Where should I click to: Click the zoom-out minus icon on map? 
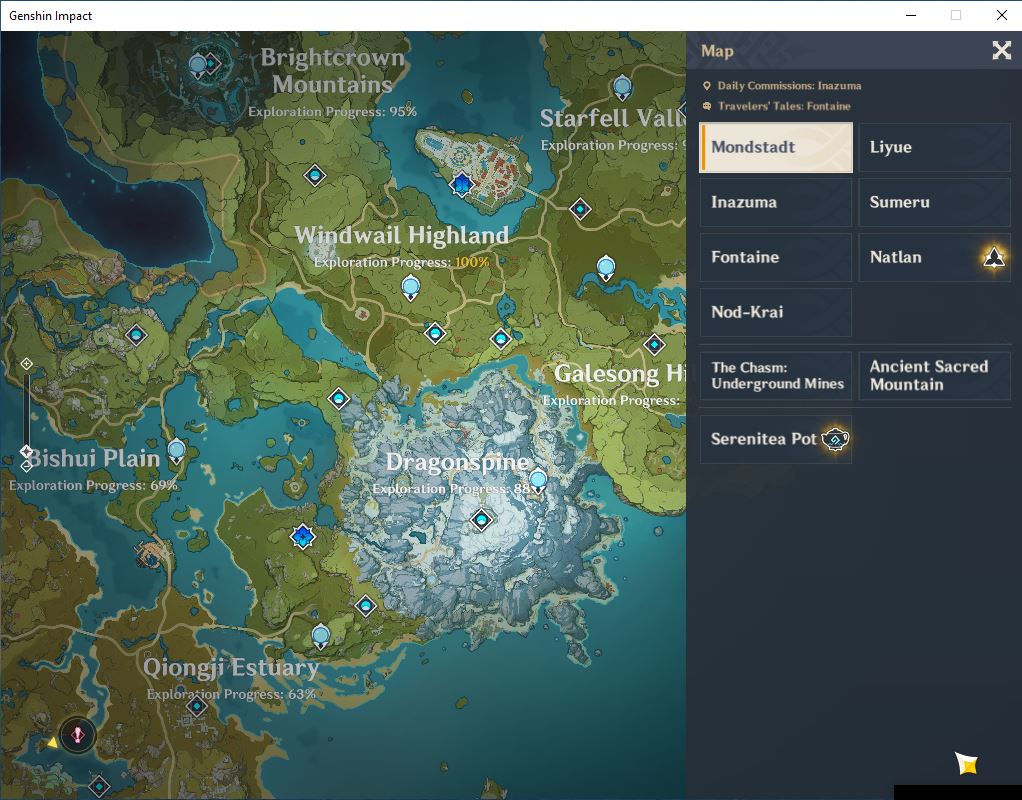click(27, 466)
